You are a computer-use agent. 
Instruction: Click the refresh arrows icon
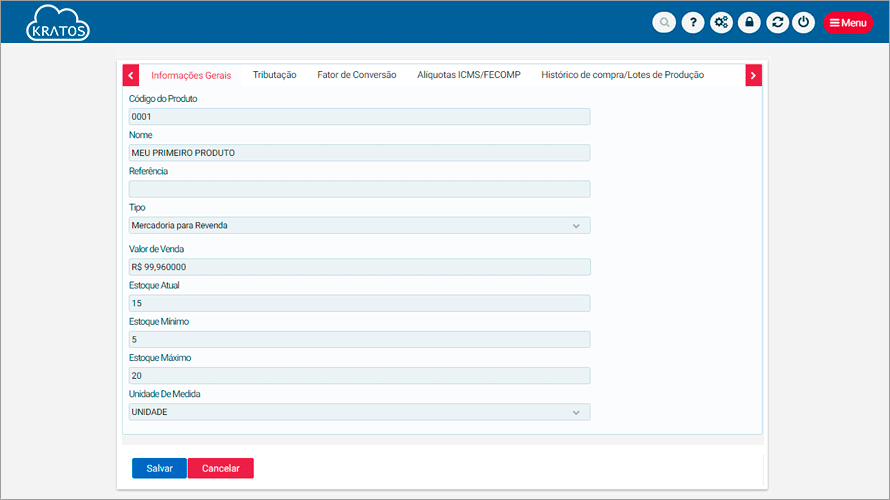click(x=777, y=23)
